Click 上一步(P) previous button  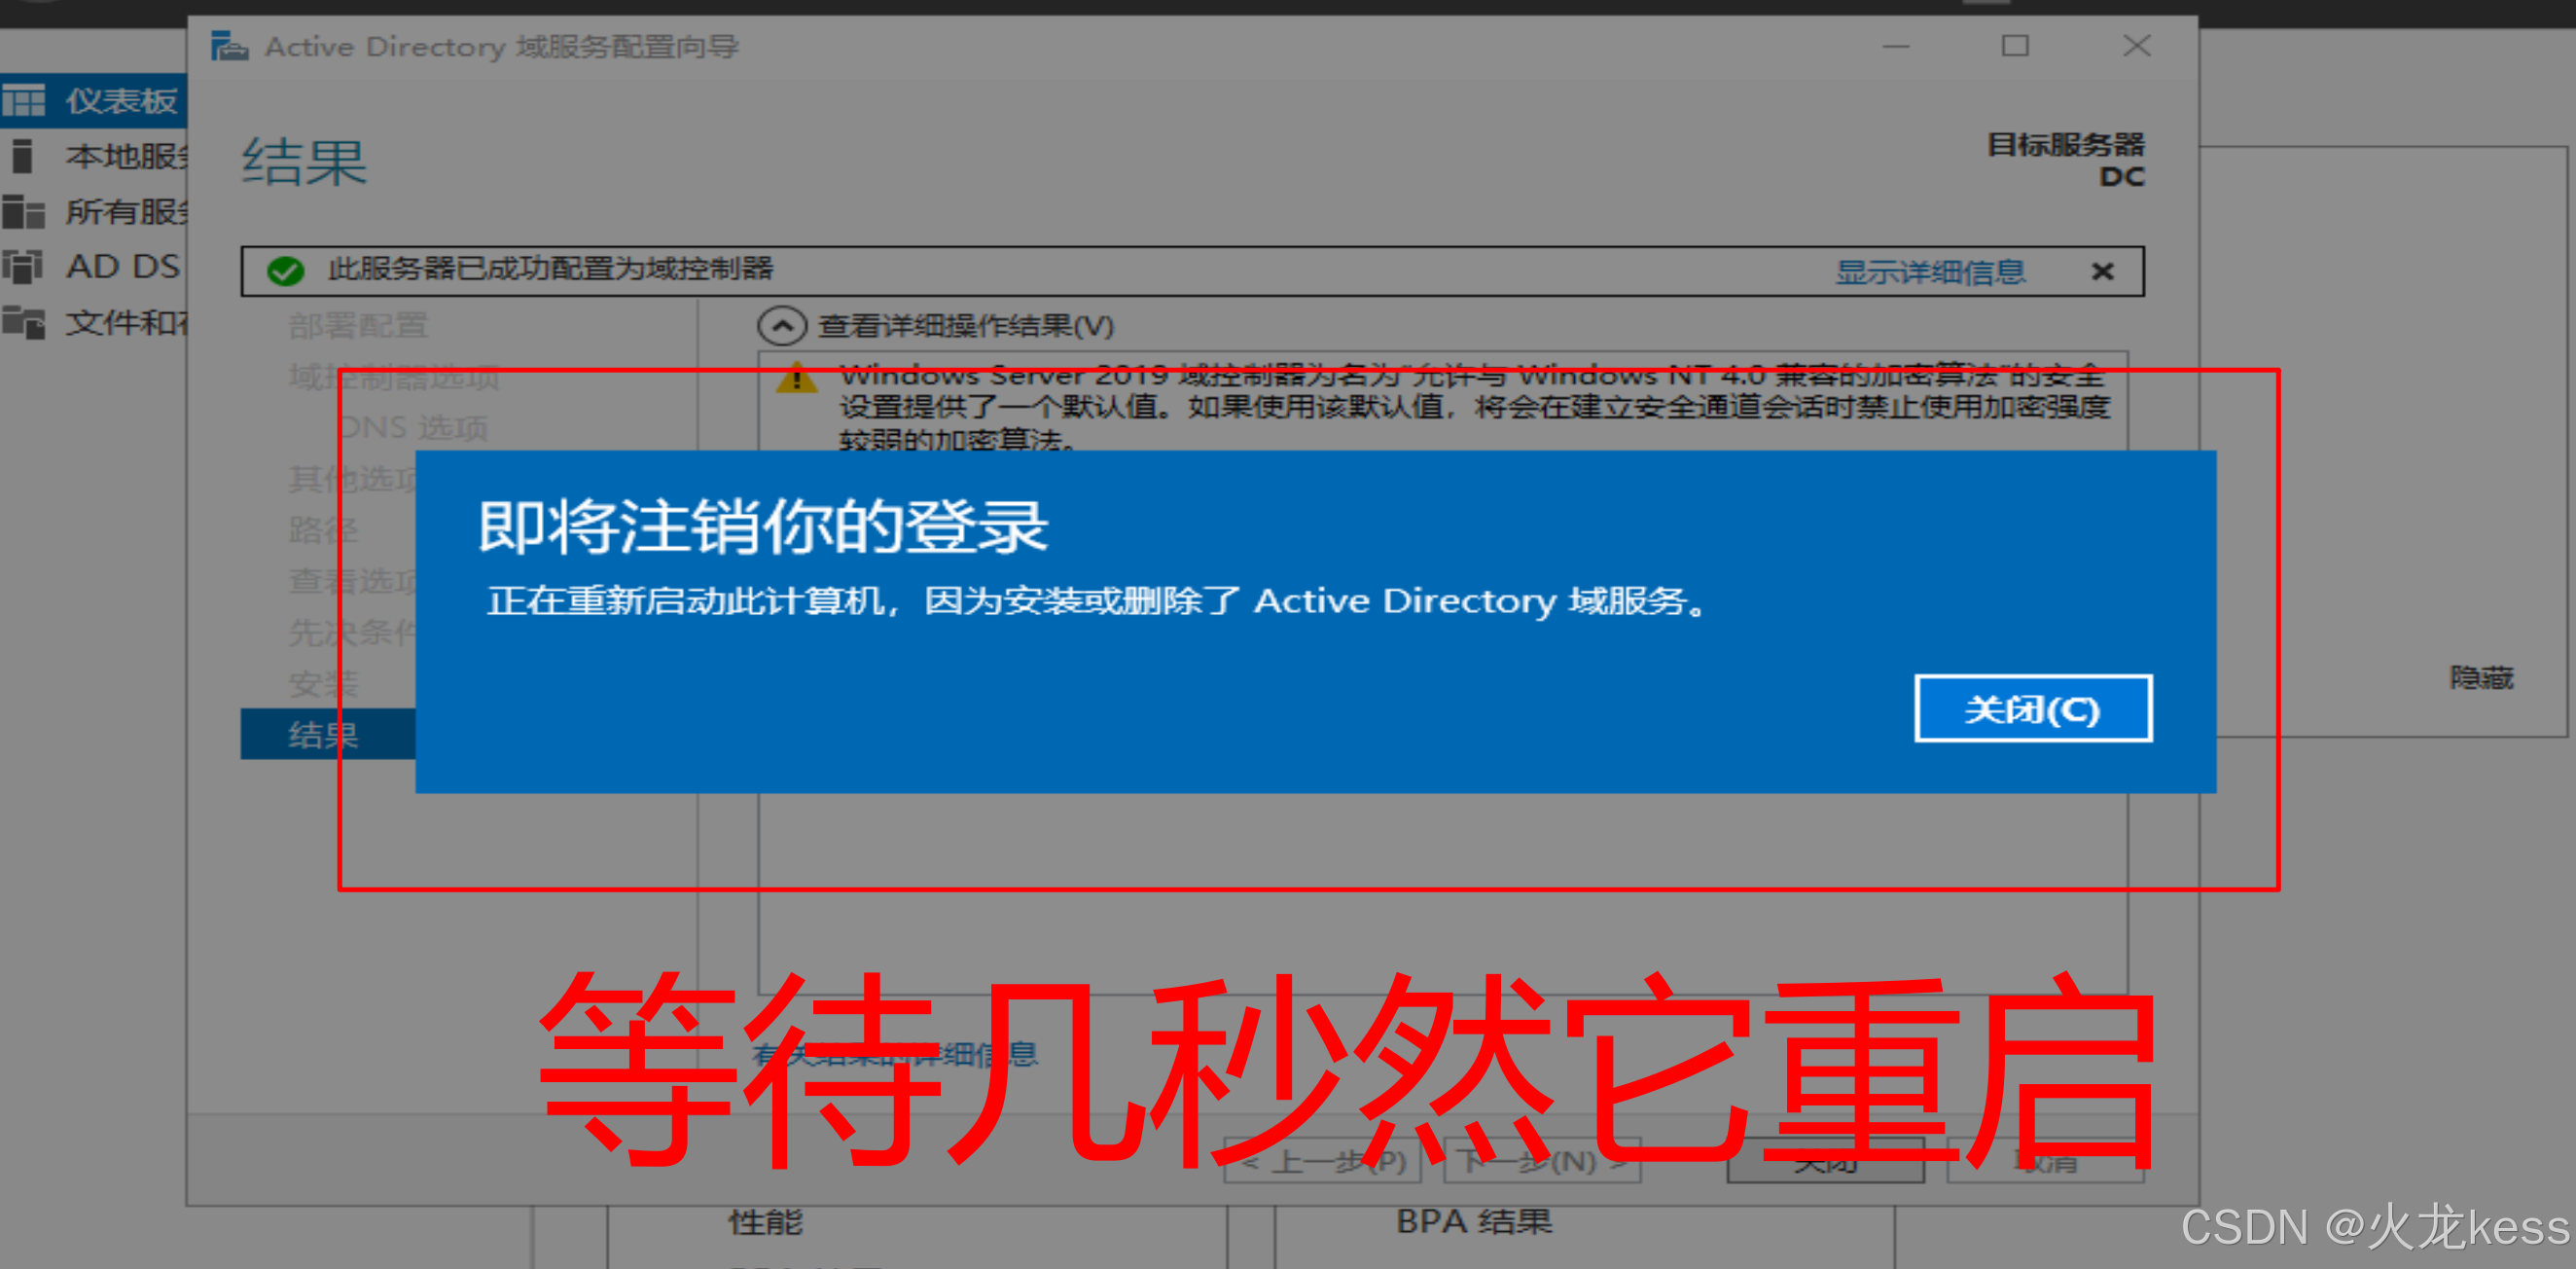1322,1162
